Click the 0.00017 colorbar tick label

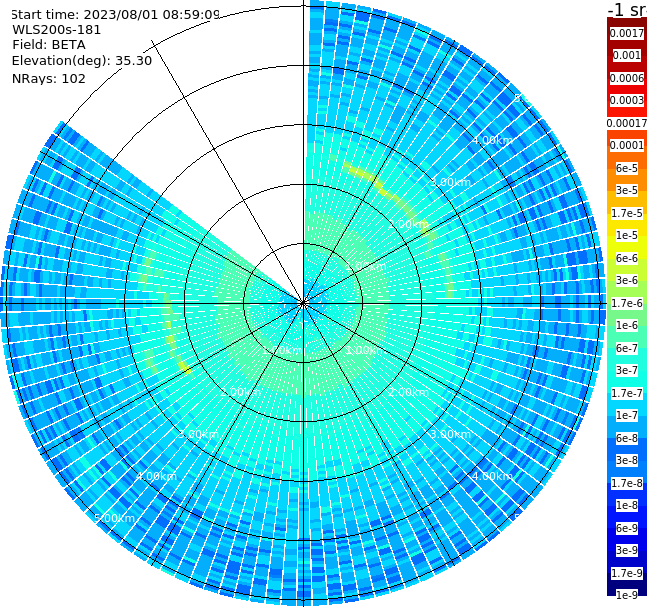pos(627,123)
